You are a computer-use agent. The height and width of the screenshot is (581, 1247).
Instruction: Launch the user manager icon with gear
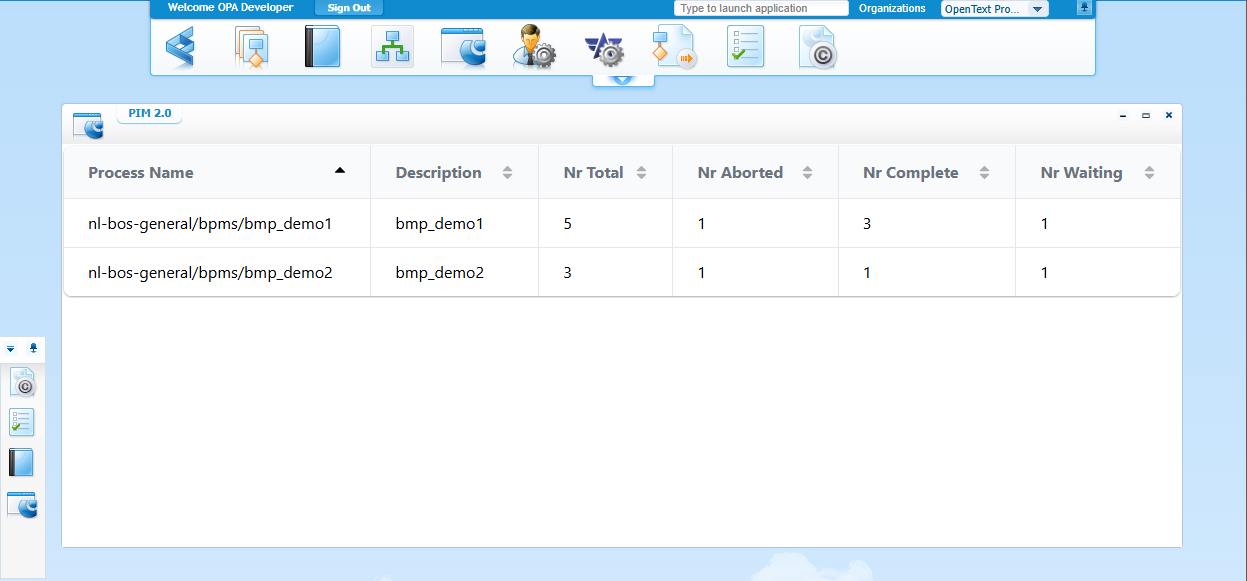[534, 47]
